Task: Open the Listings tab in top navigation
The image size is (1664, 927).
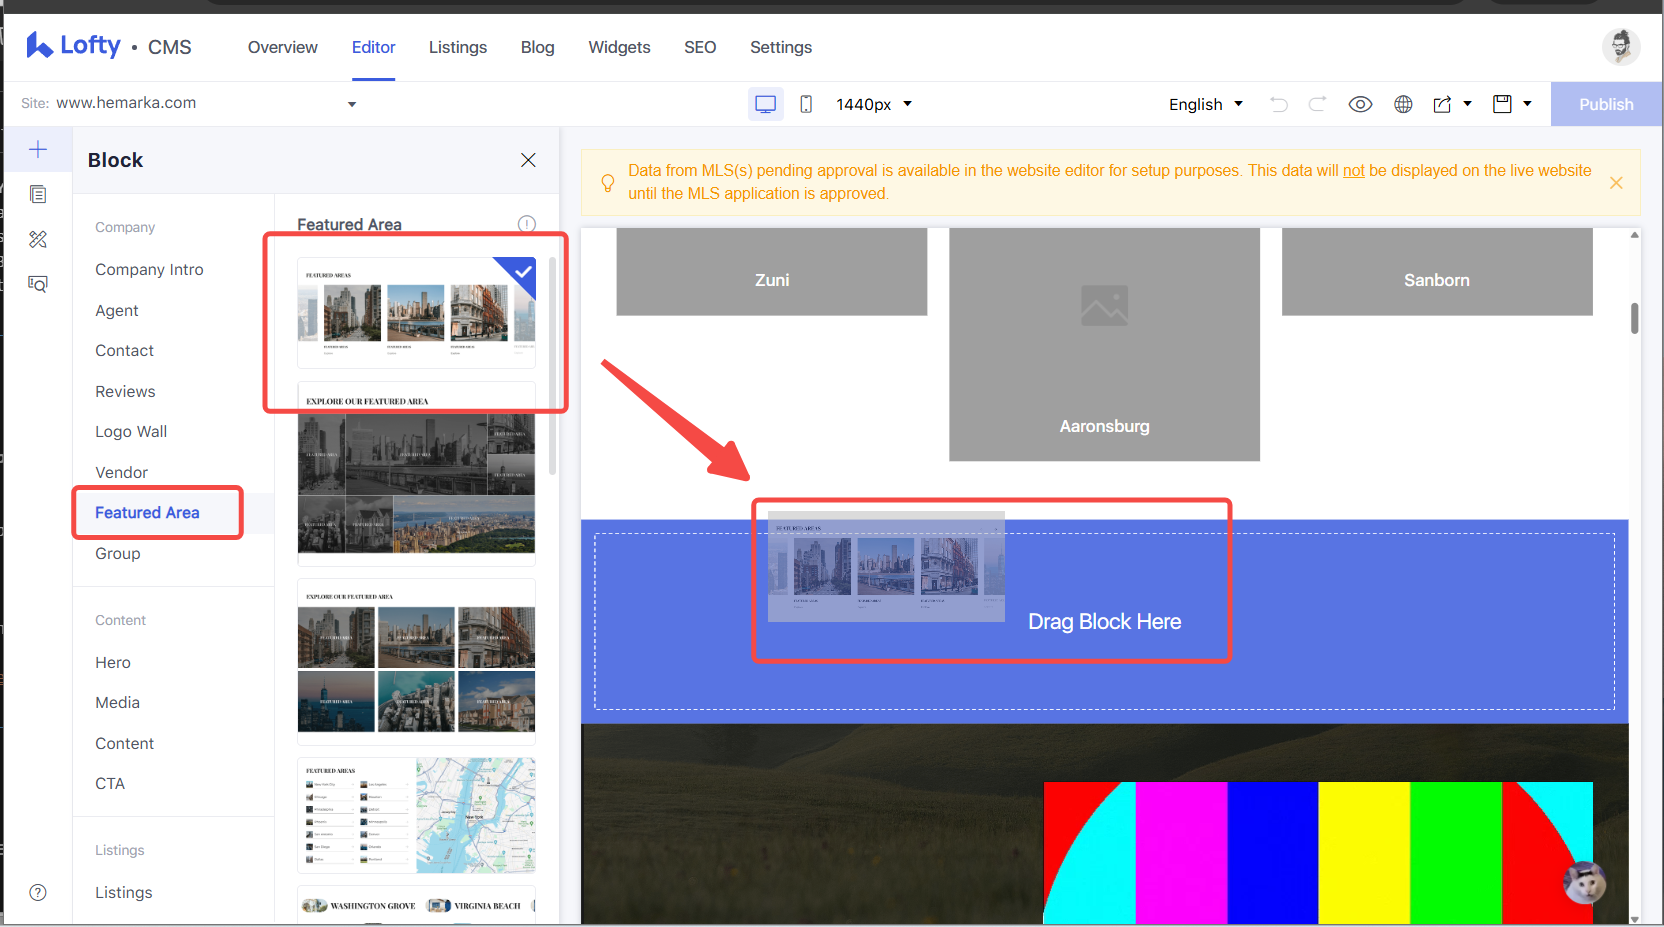Action: 458,47
